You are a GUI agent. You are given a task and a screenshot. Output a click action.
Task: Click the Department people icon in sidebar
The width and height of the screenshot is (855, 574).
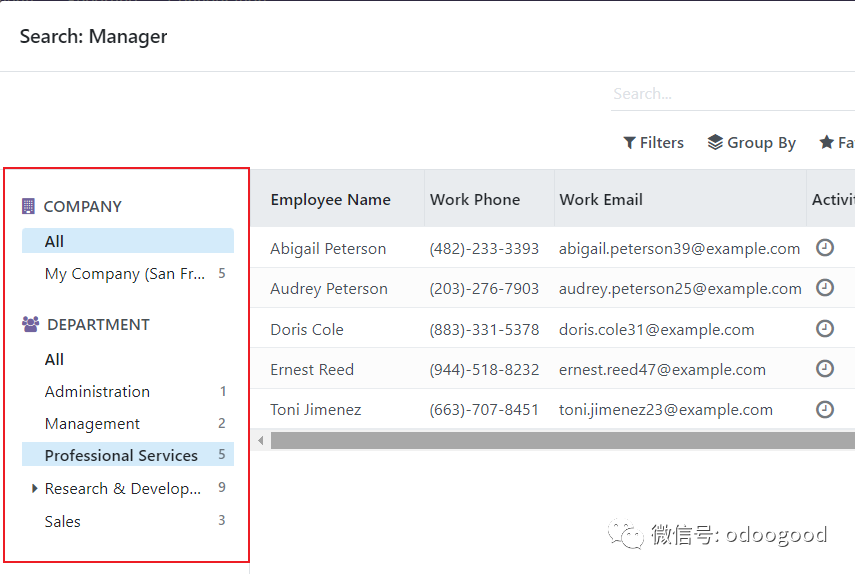[30, 324]
